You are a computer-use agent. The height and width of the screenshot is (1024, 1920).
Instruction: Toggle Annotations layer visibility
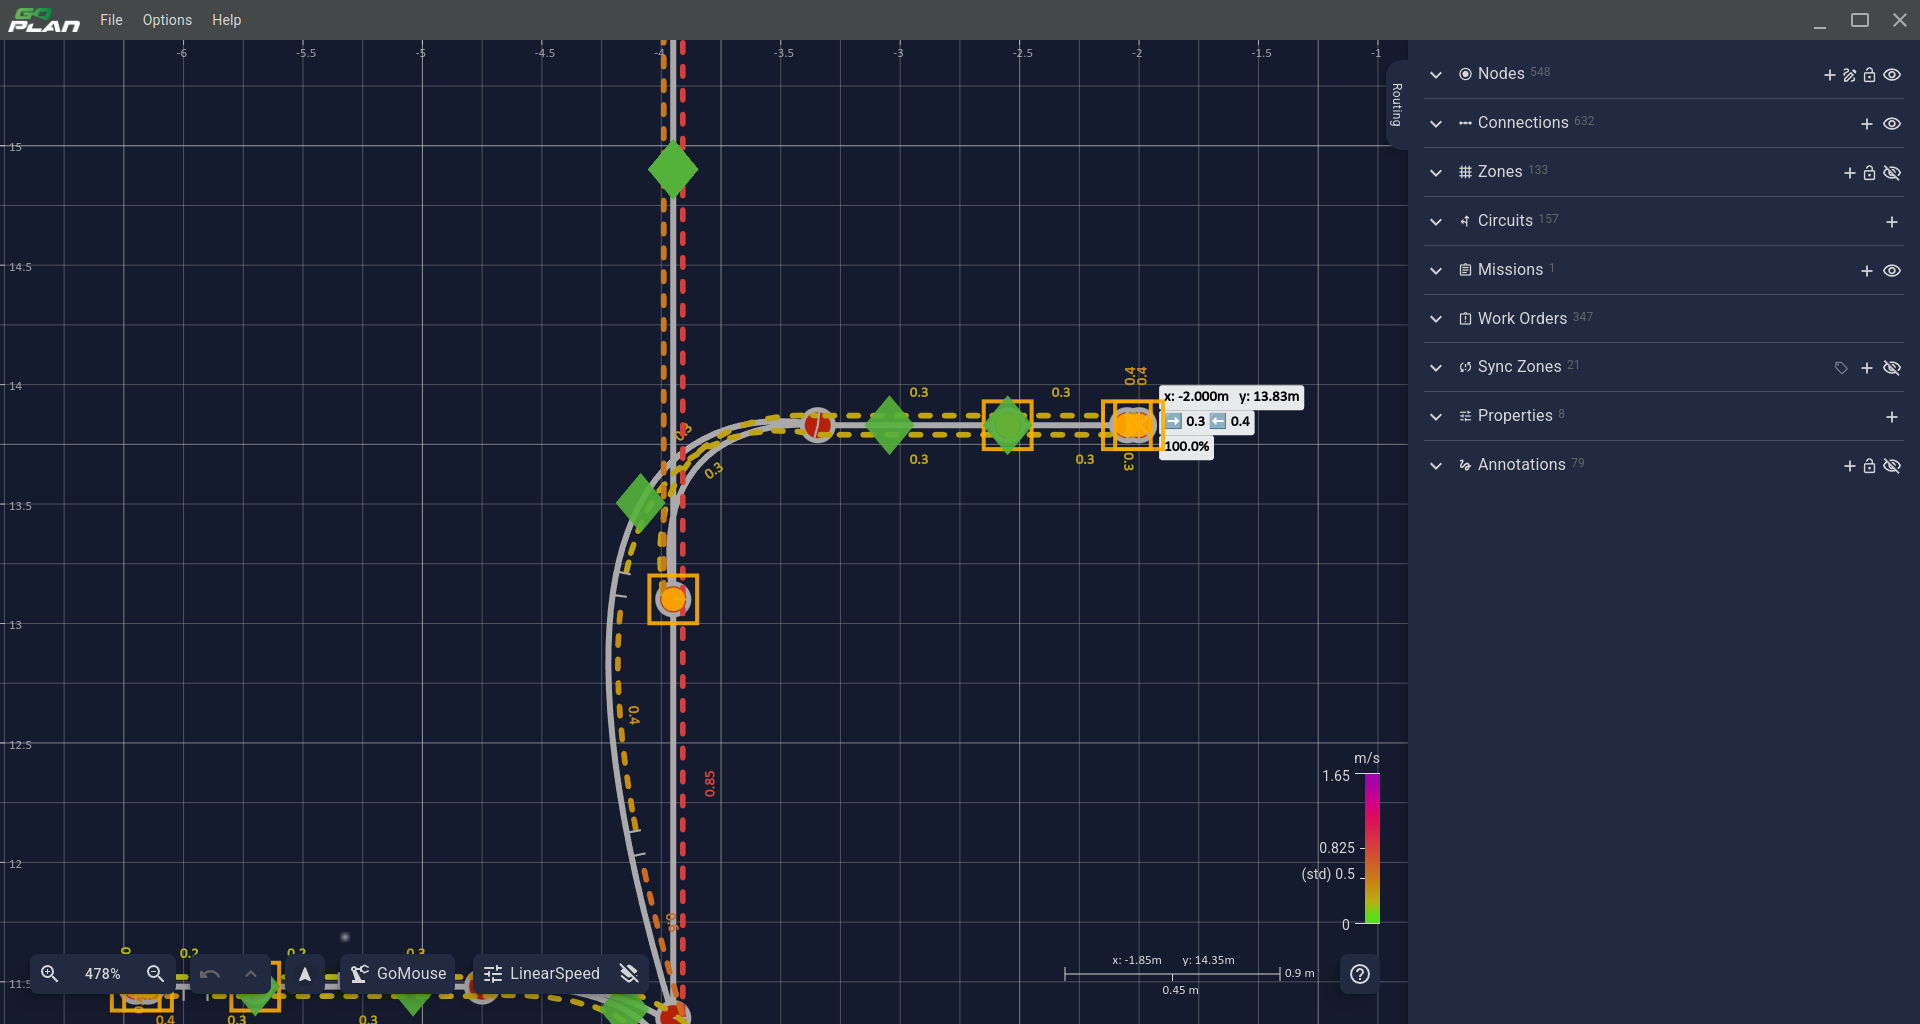1891,466
